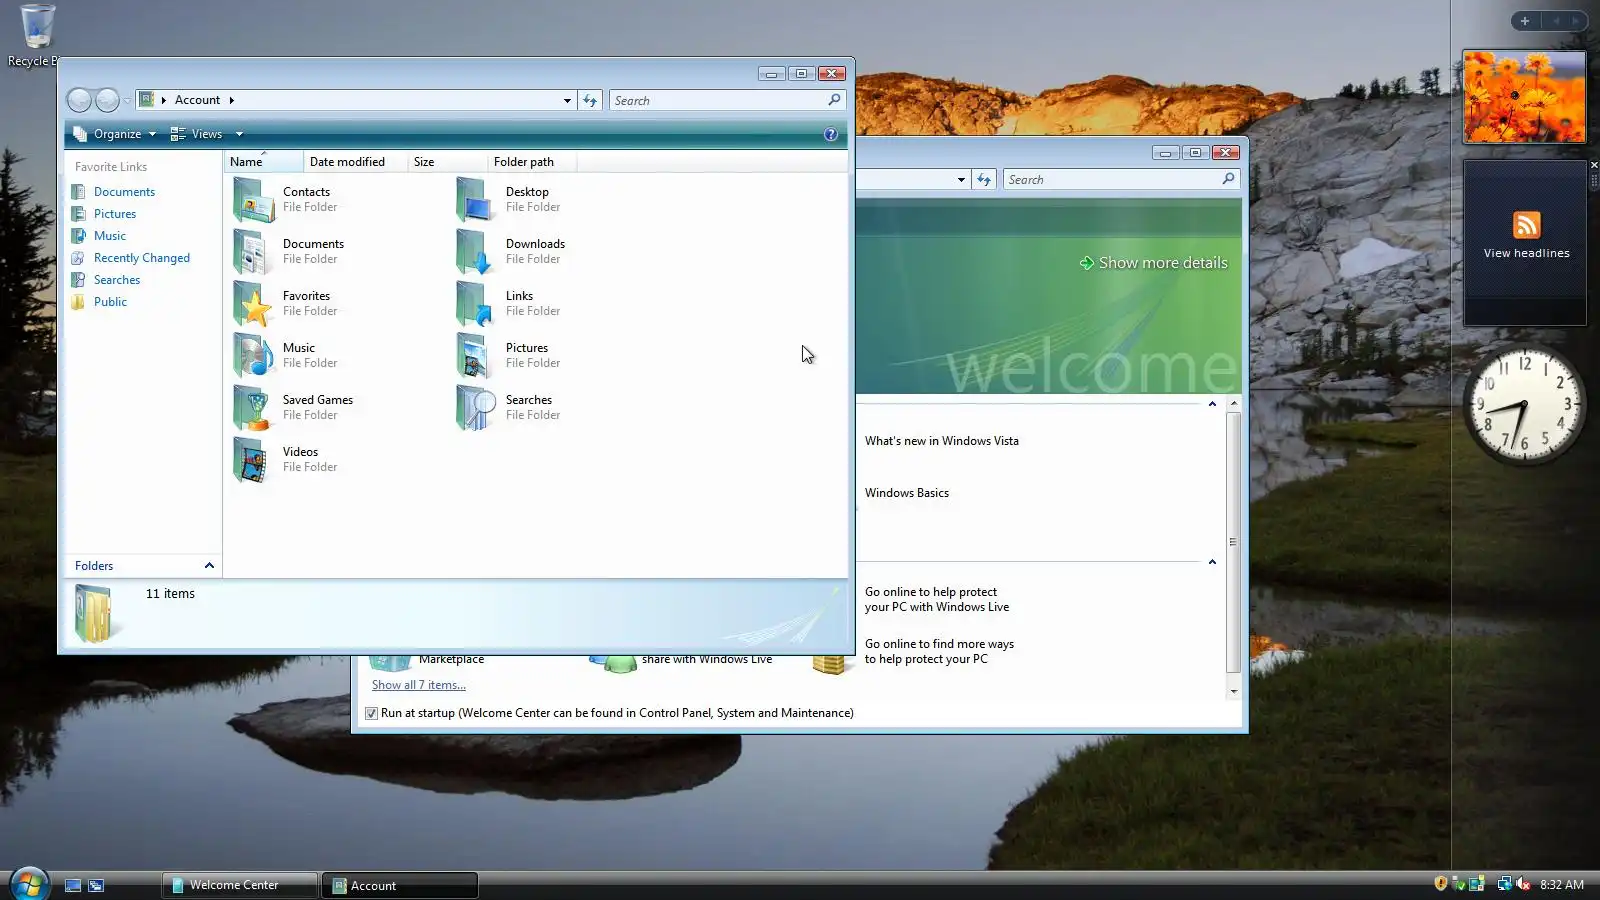Open the Saved Games folder icon
This screenshot has width=1600, height=900.
coord(254,407)
